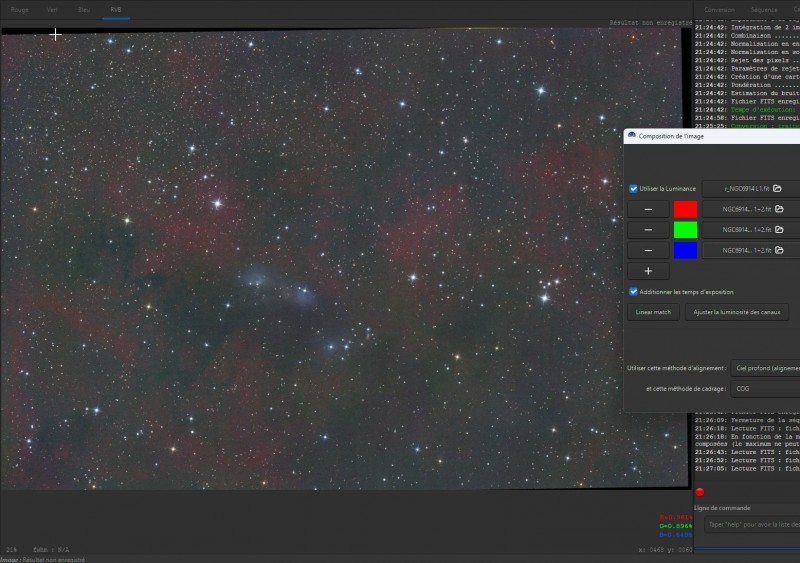
Task: Click et cette méthode de cadrage label
Action: [x=686, y=389]
